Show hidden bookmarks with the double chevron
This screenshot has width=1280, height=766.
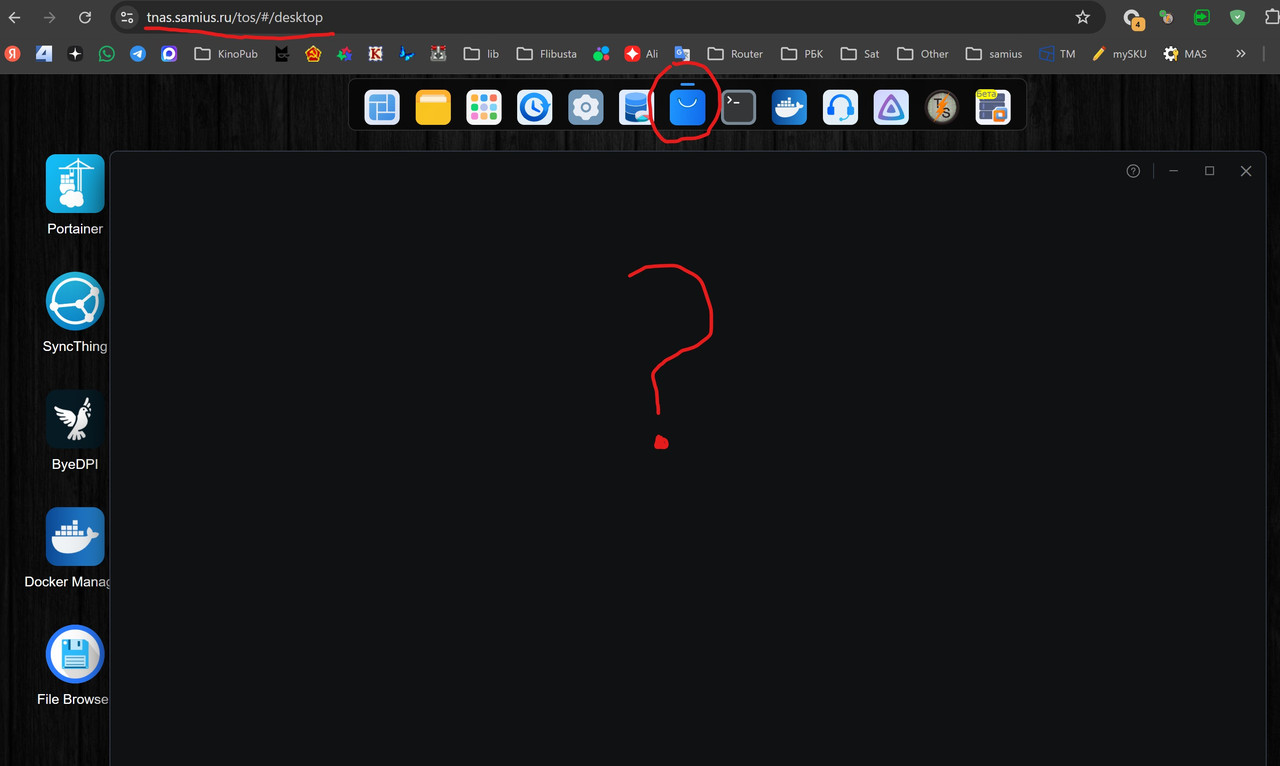pos(1241,54)
